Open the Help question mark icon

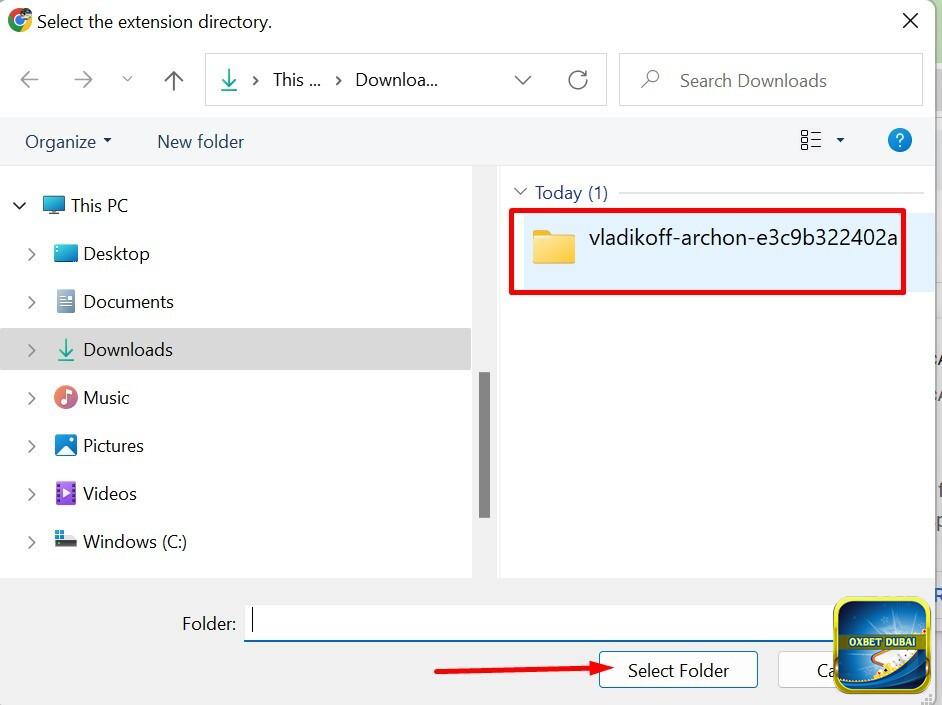[x=899, y=140]
